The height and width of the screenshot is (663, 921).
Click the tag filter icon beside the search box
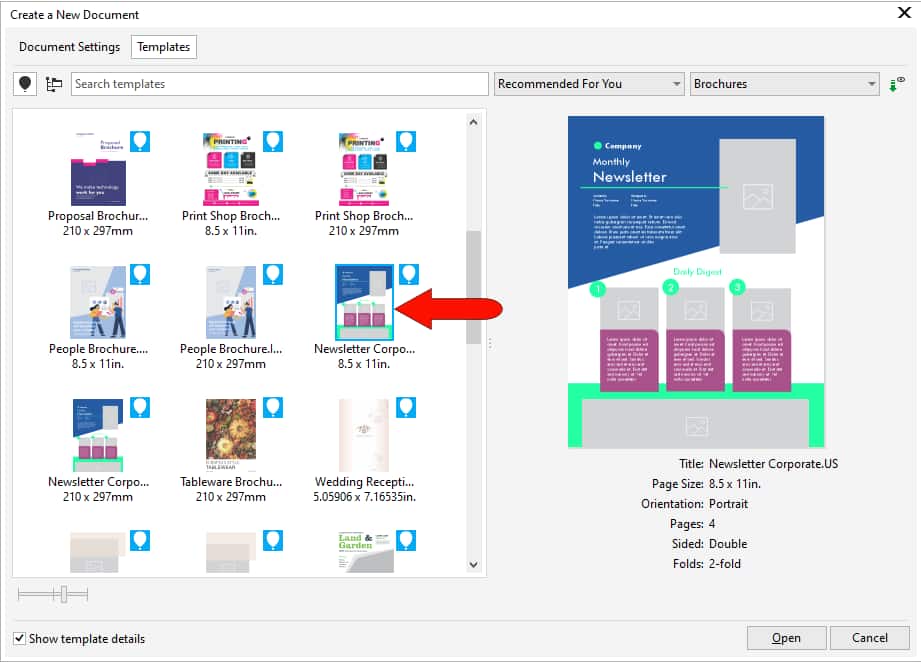pyautogui.click(x=24, y=83)
